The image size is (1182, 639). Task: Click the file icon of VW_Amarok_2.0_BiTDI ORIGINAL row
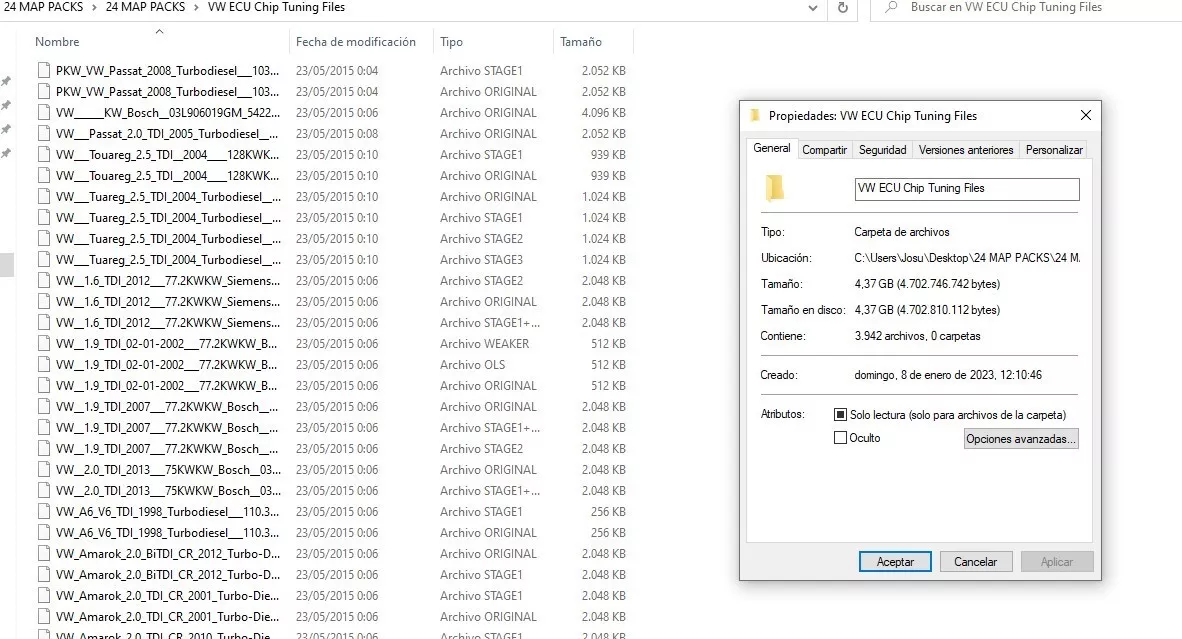click(45, 554)
